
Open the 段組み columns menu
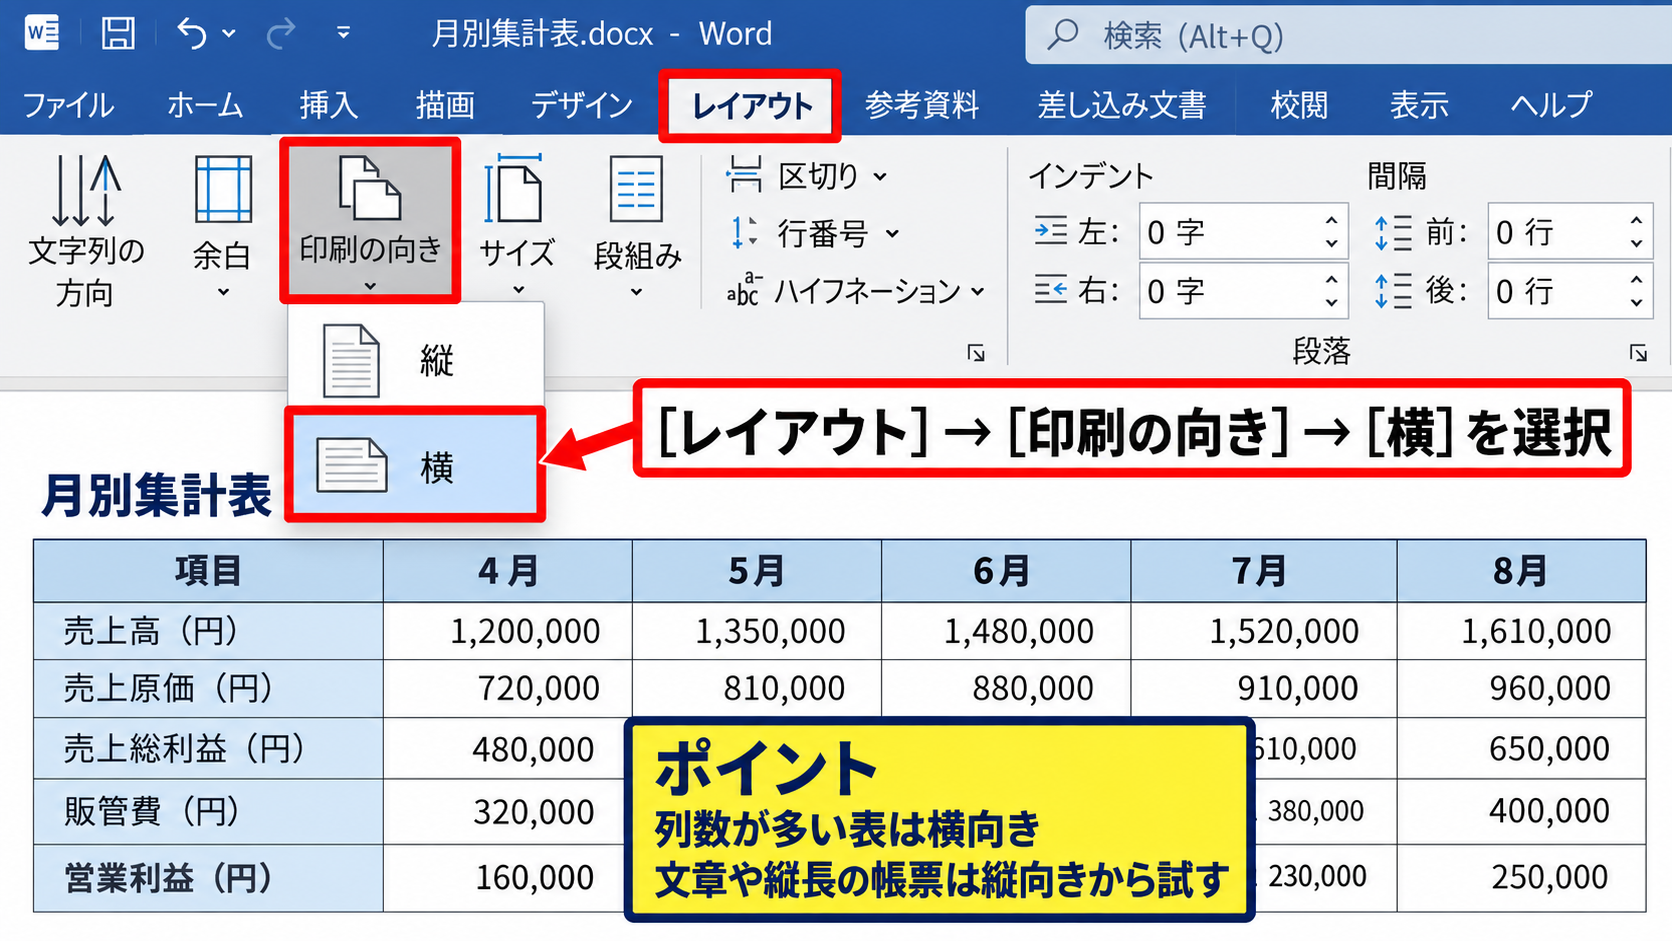[x=637, y=228]
